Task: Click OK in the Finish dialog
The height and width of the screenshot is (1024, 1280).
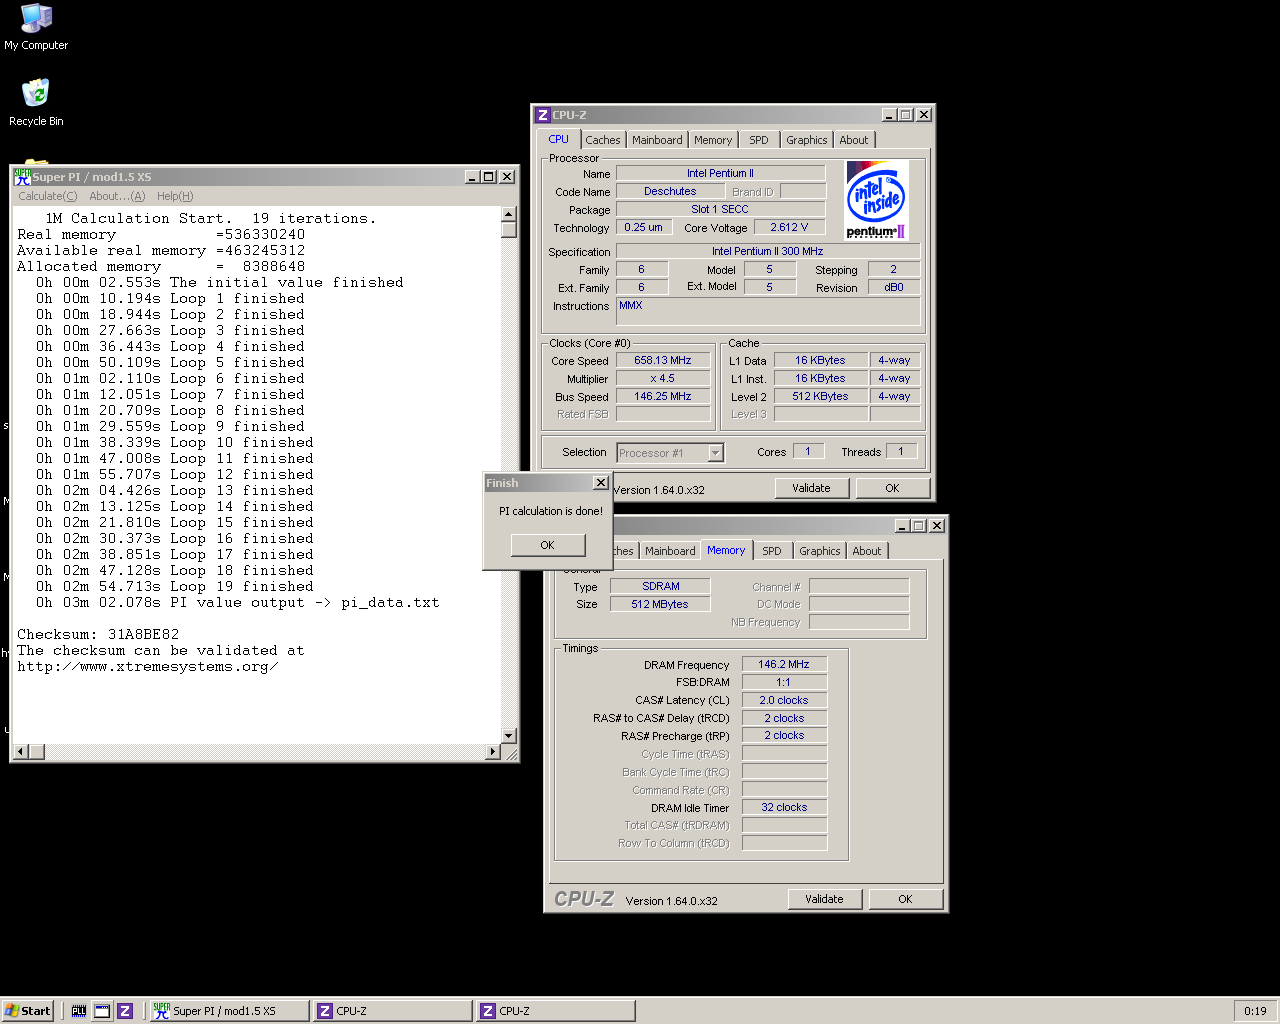Action: (x=547, y=545)
